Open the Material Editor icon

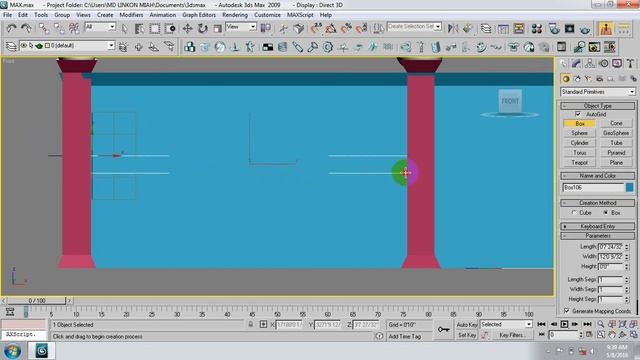(x=537, y=28)
